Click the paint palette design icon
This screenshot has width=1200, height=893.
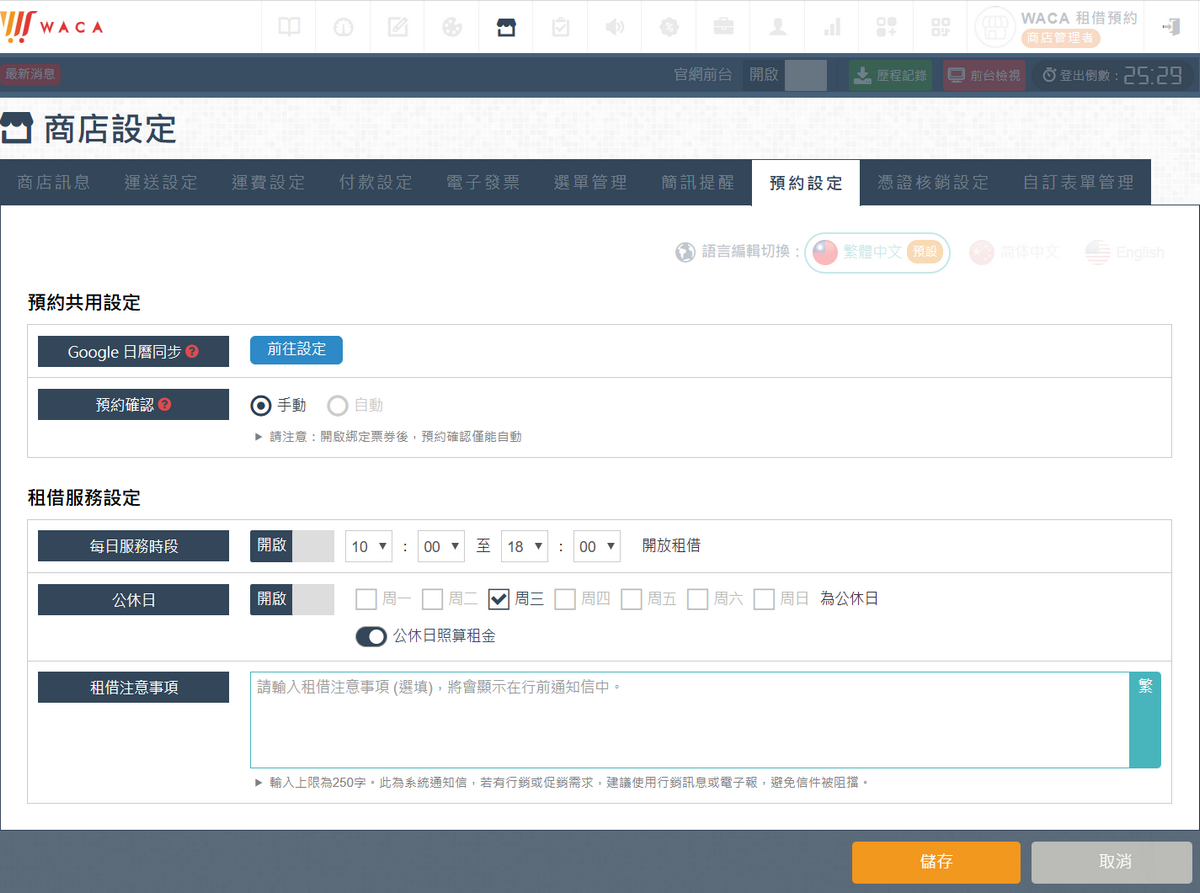pos(452,27)
